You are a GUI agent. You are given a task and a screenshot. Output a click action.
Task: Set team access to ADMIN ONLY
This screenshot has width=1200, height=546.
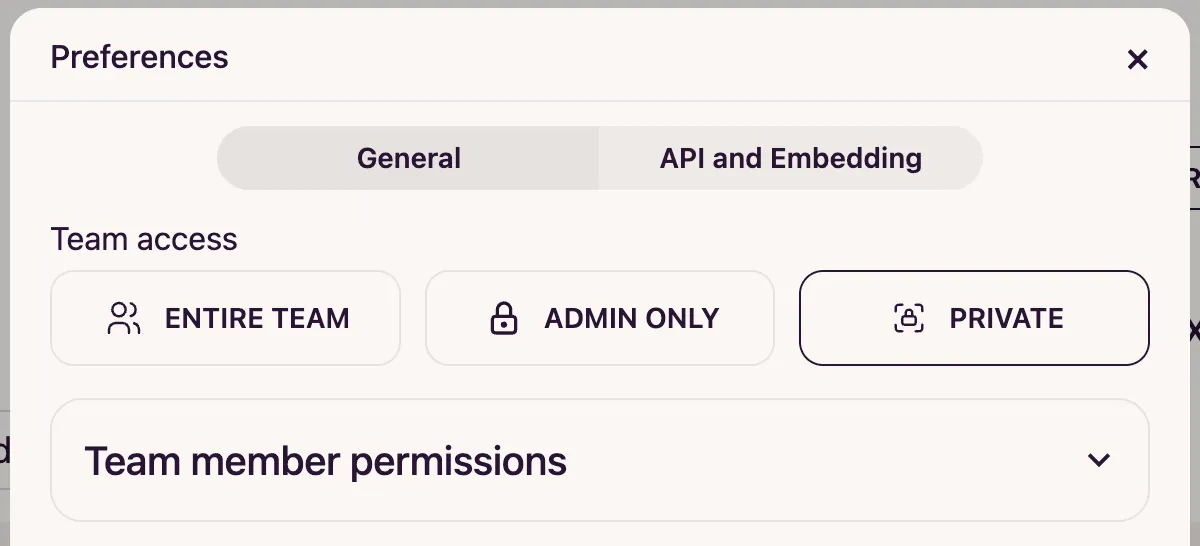pos(600,318)
